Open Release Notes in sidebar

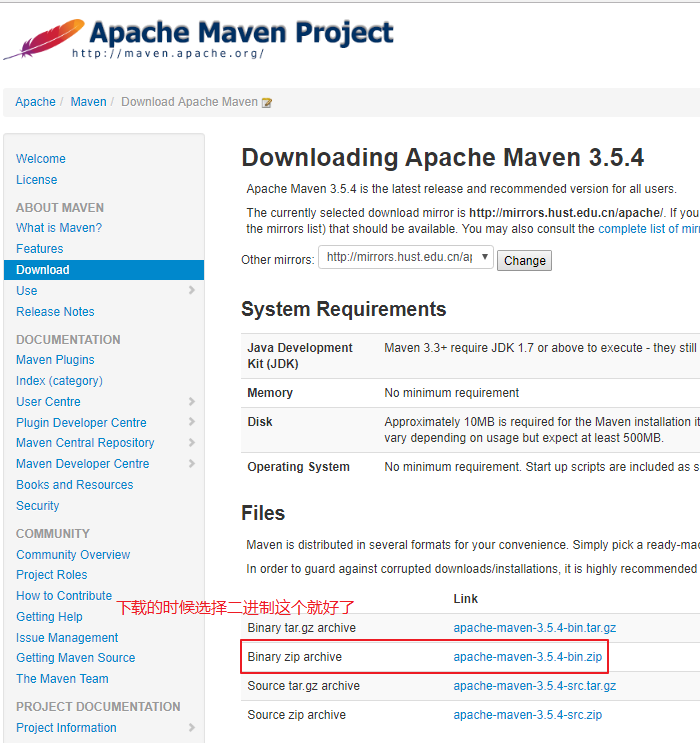[x=55, y=312]
